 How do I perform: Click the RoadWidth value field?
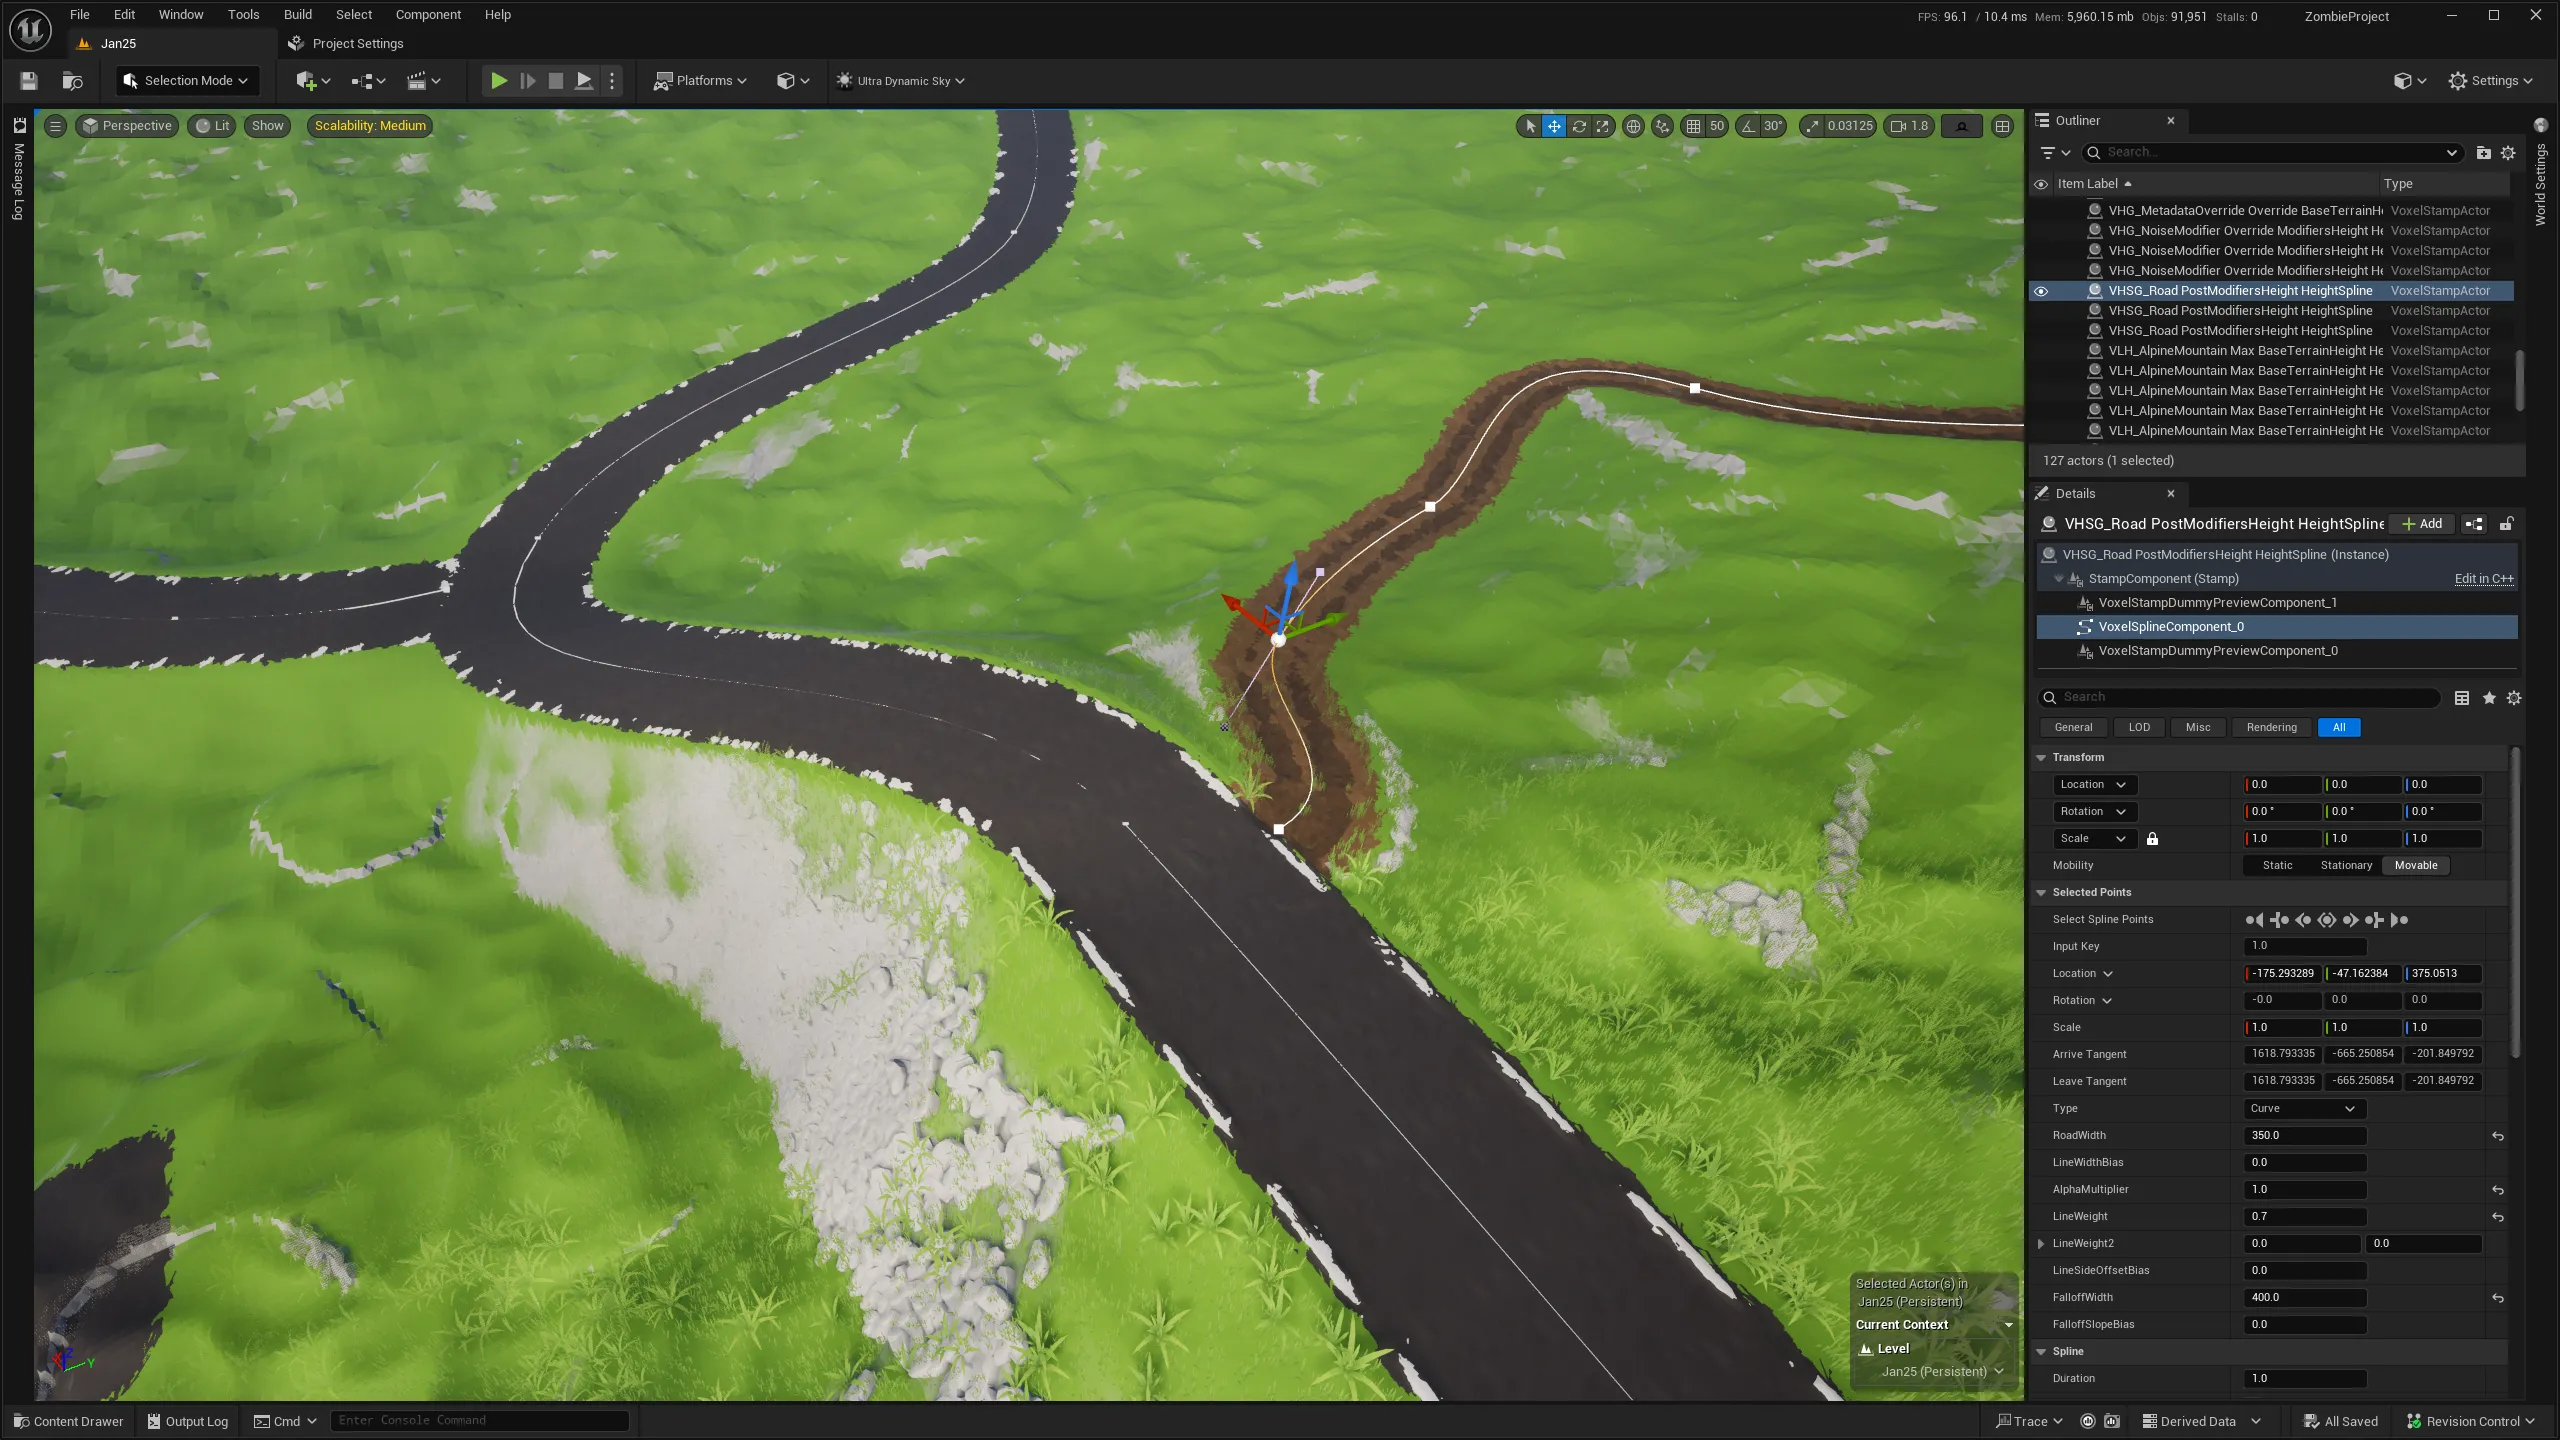[2304, 1136]
